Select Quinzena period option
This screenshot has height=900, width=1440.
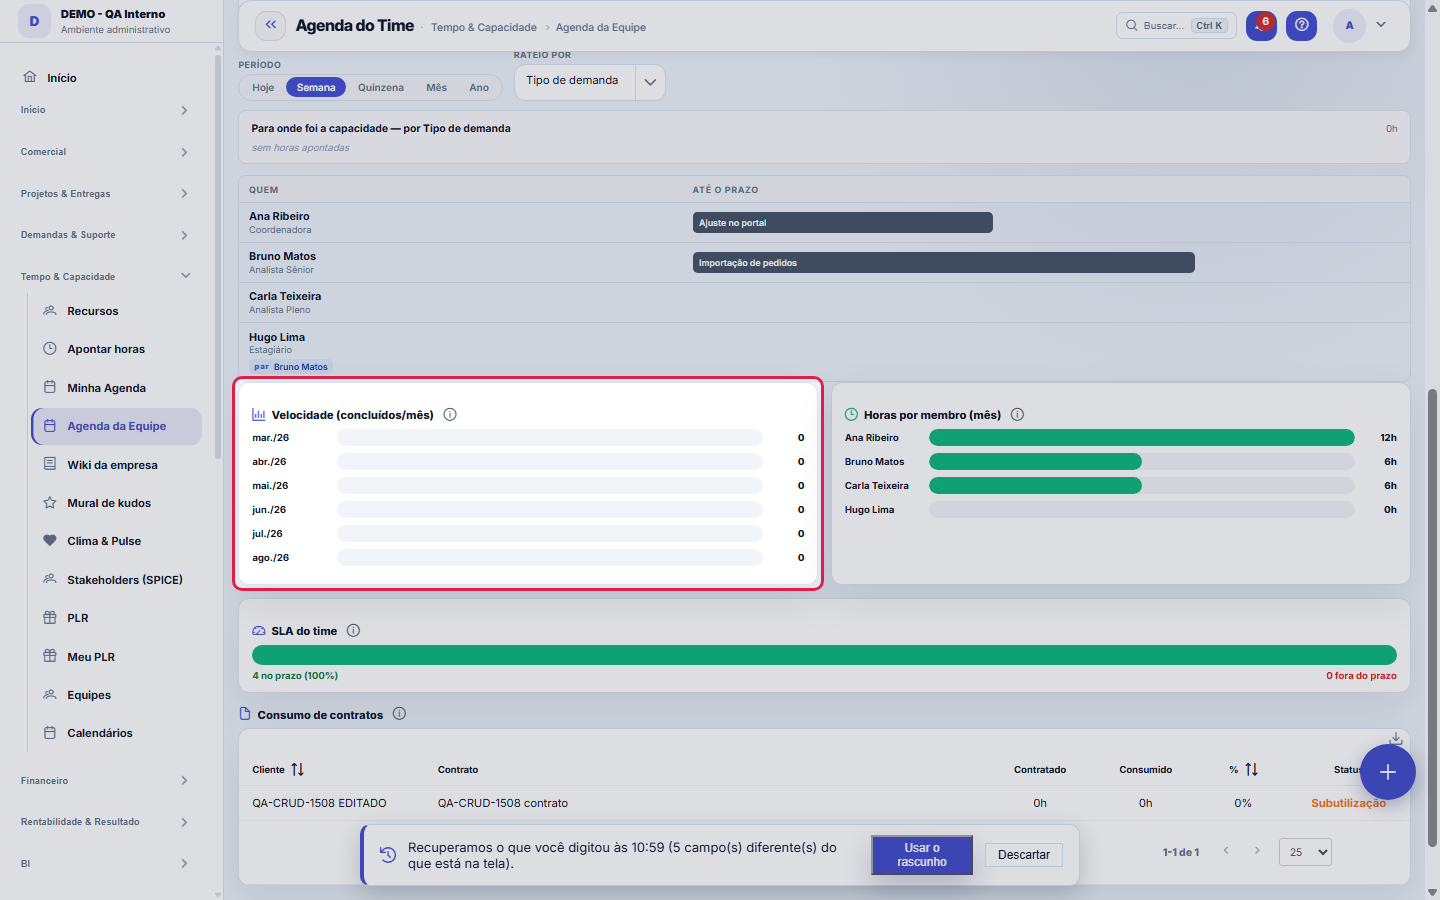pyautogui.click(x=381, y=88)
